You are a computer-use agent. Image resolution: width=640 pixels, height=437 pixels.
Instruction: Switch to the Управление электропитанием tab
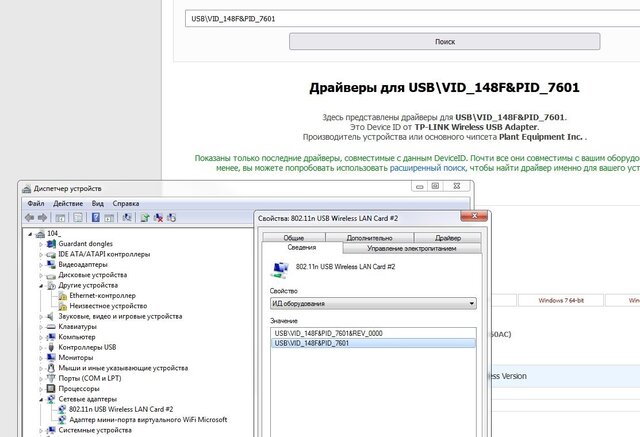[412, 247]
